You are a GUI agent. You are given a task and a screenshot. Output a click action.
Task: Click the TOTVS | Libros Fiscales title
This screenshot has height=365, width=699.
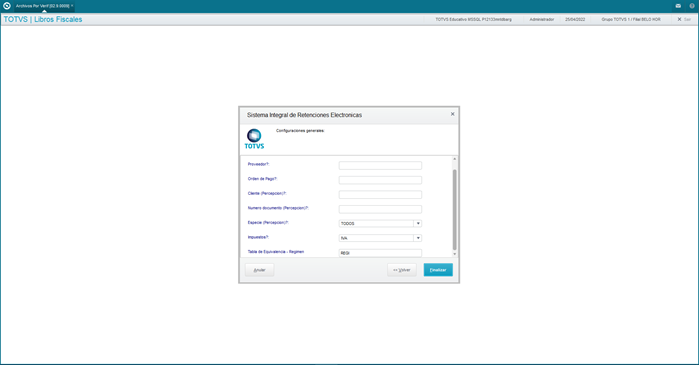click(x=43, y=20)
